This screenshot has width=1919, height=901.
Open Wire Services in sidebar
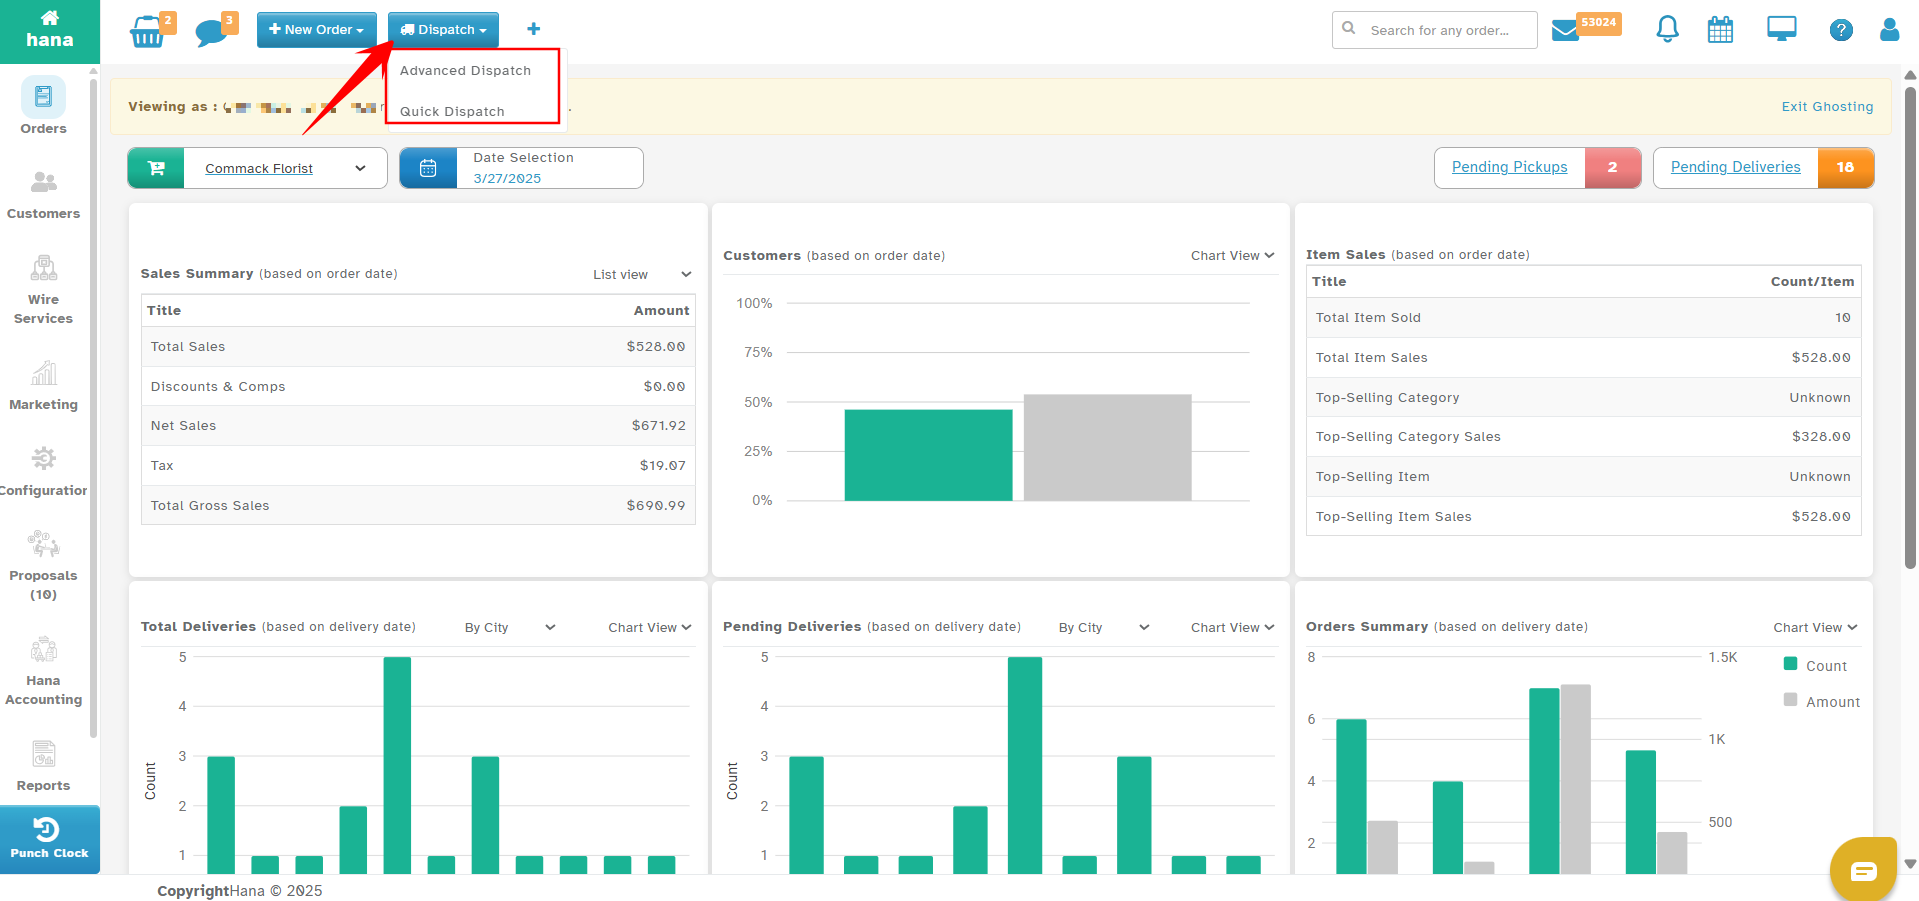(44, 290)
